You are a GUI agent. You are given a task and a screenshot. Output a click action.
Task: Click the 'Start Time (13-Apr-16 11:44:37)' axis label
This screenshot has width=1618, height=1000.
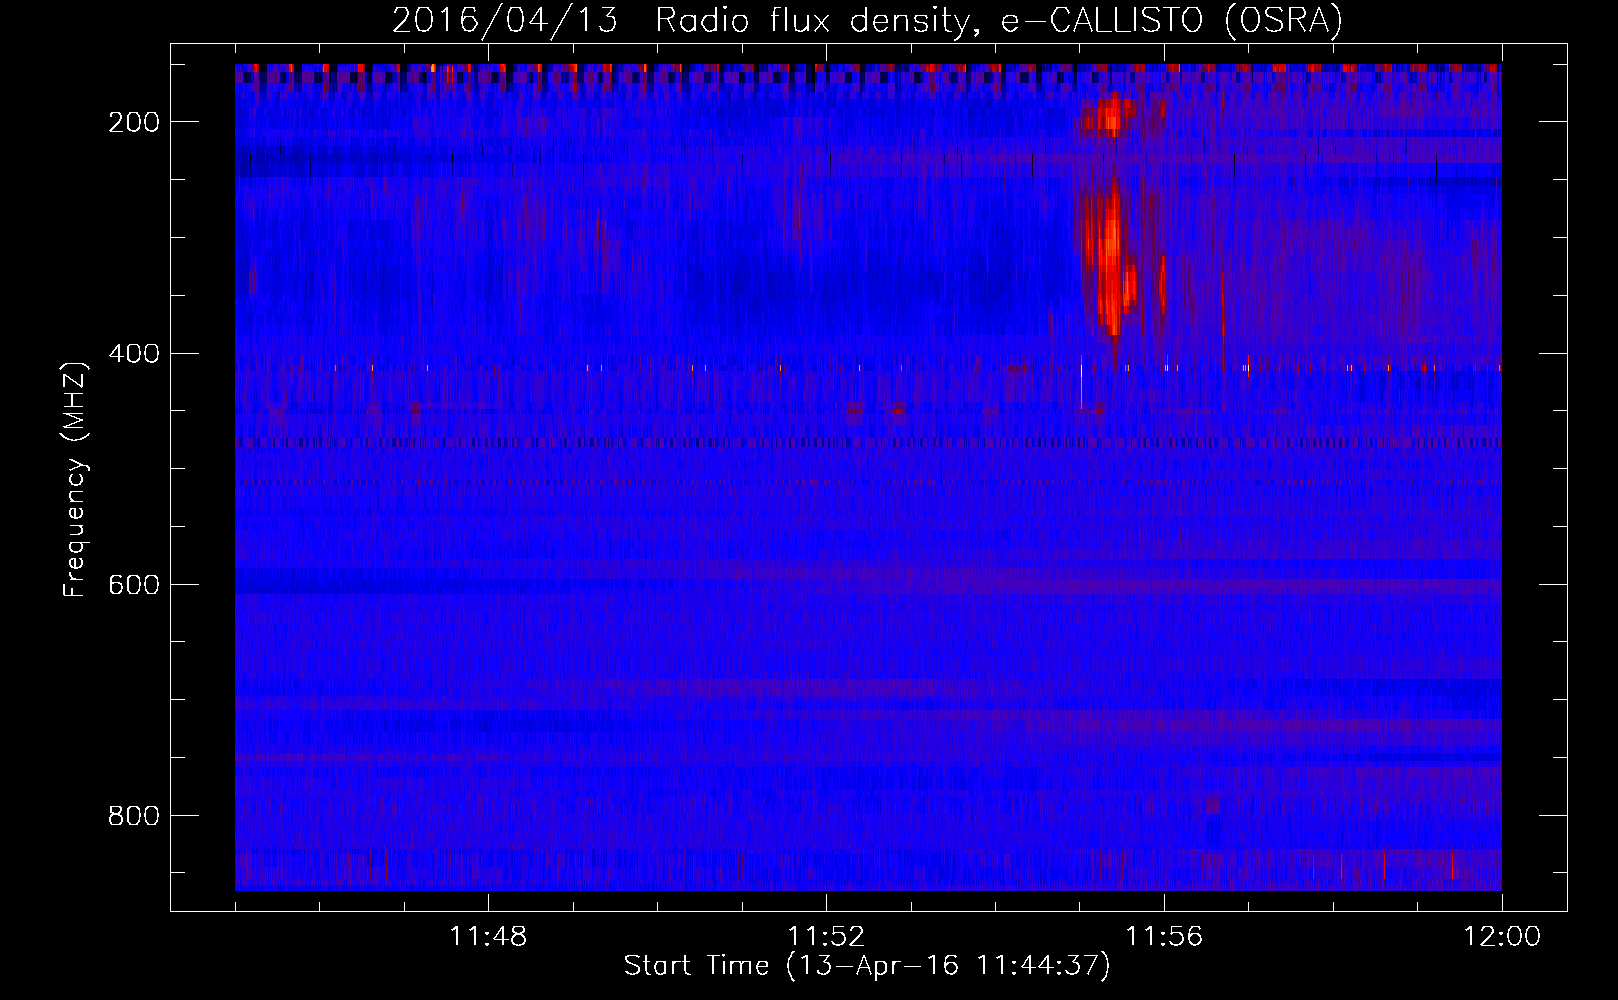click(x=867, y=966)
